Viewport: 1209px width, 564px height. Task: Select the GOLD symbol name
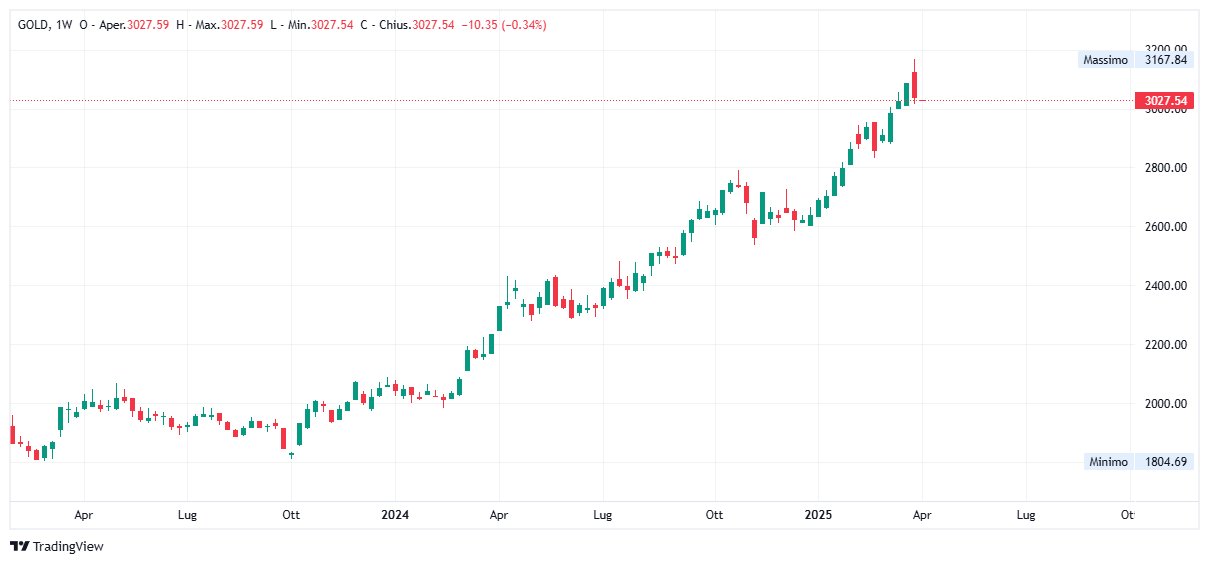(34, 24)
